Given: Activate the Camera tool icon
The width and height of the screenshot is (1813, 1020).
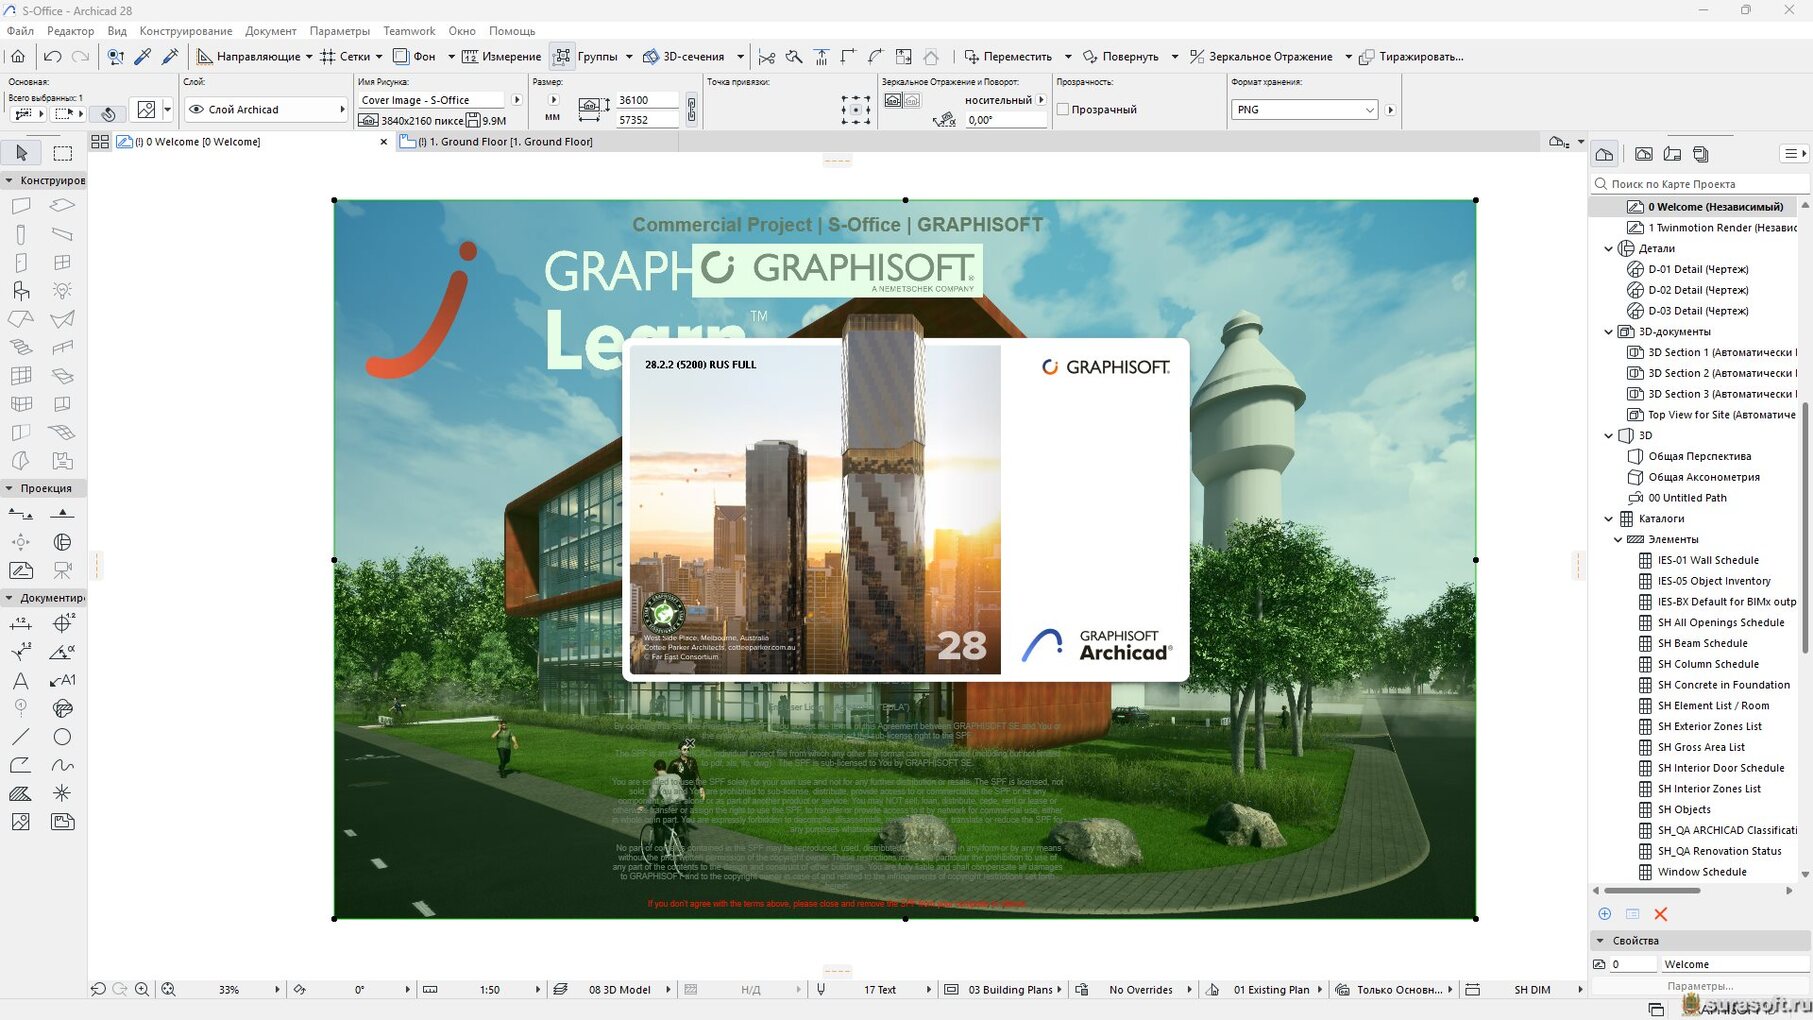Looking at the screenshot, I should coord(62,570).
